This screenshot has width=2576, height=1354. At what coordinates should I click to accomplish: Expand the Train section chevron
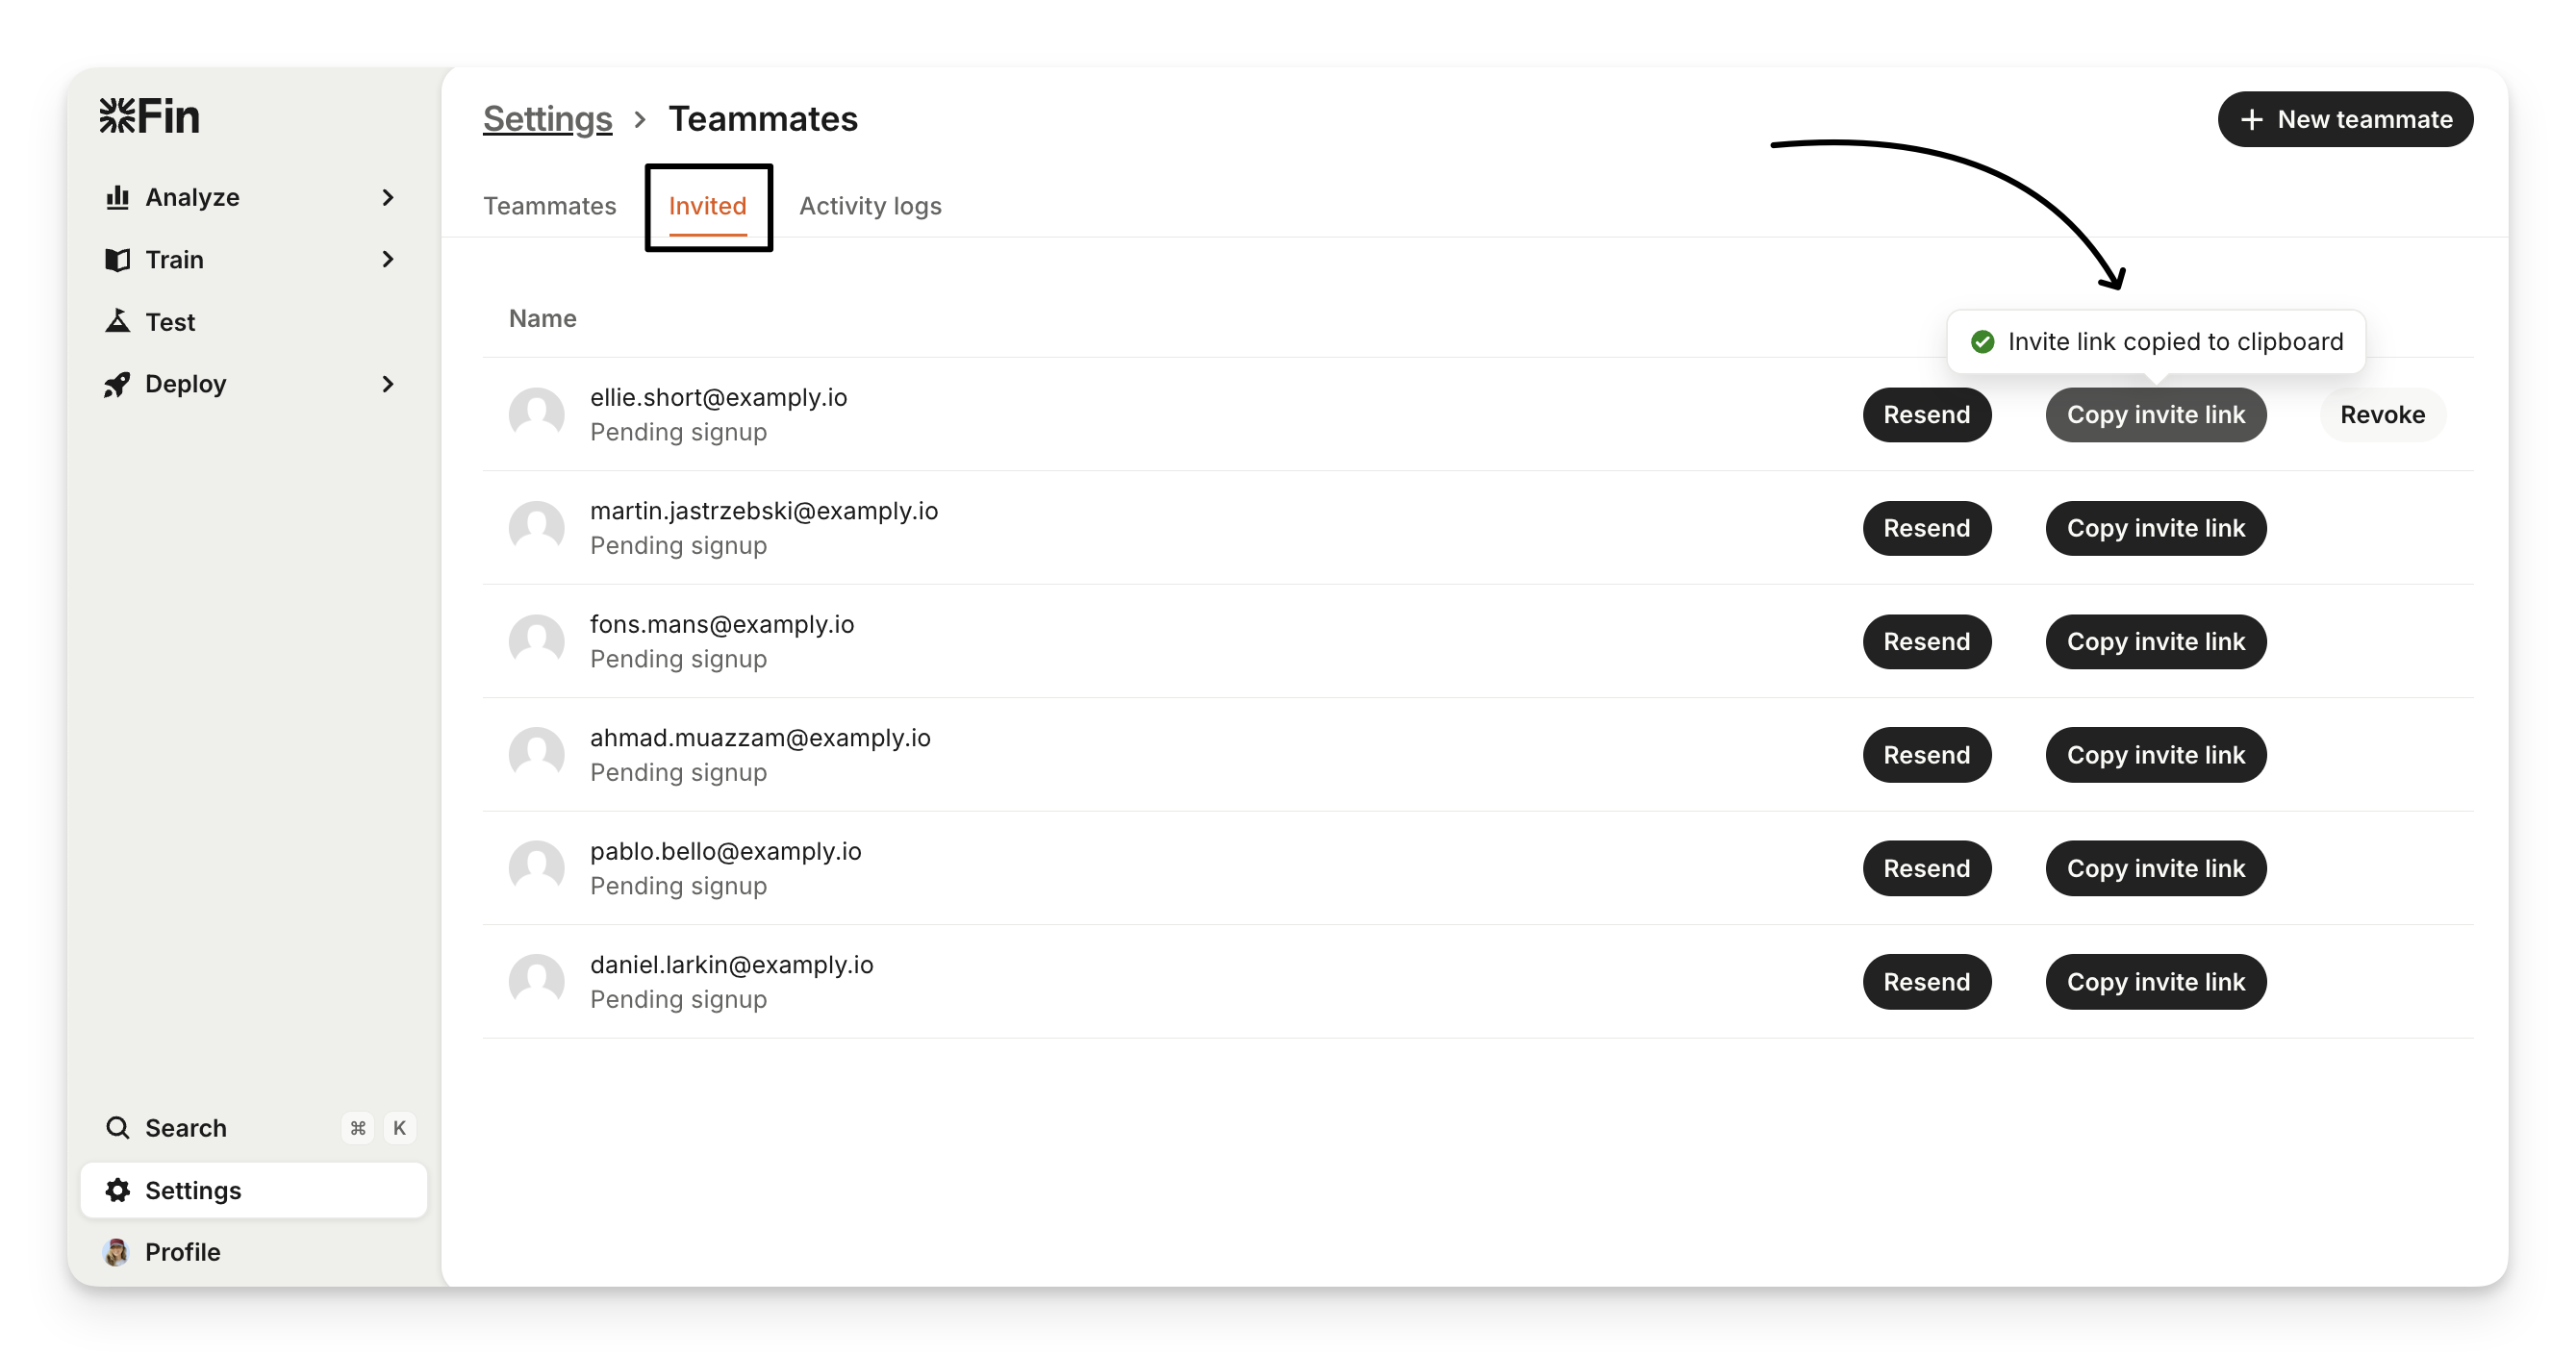(388, 260)
